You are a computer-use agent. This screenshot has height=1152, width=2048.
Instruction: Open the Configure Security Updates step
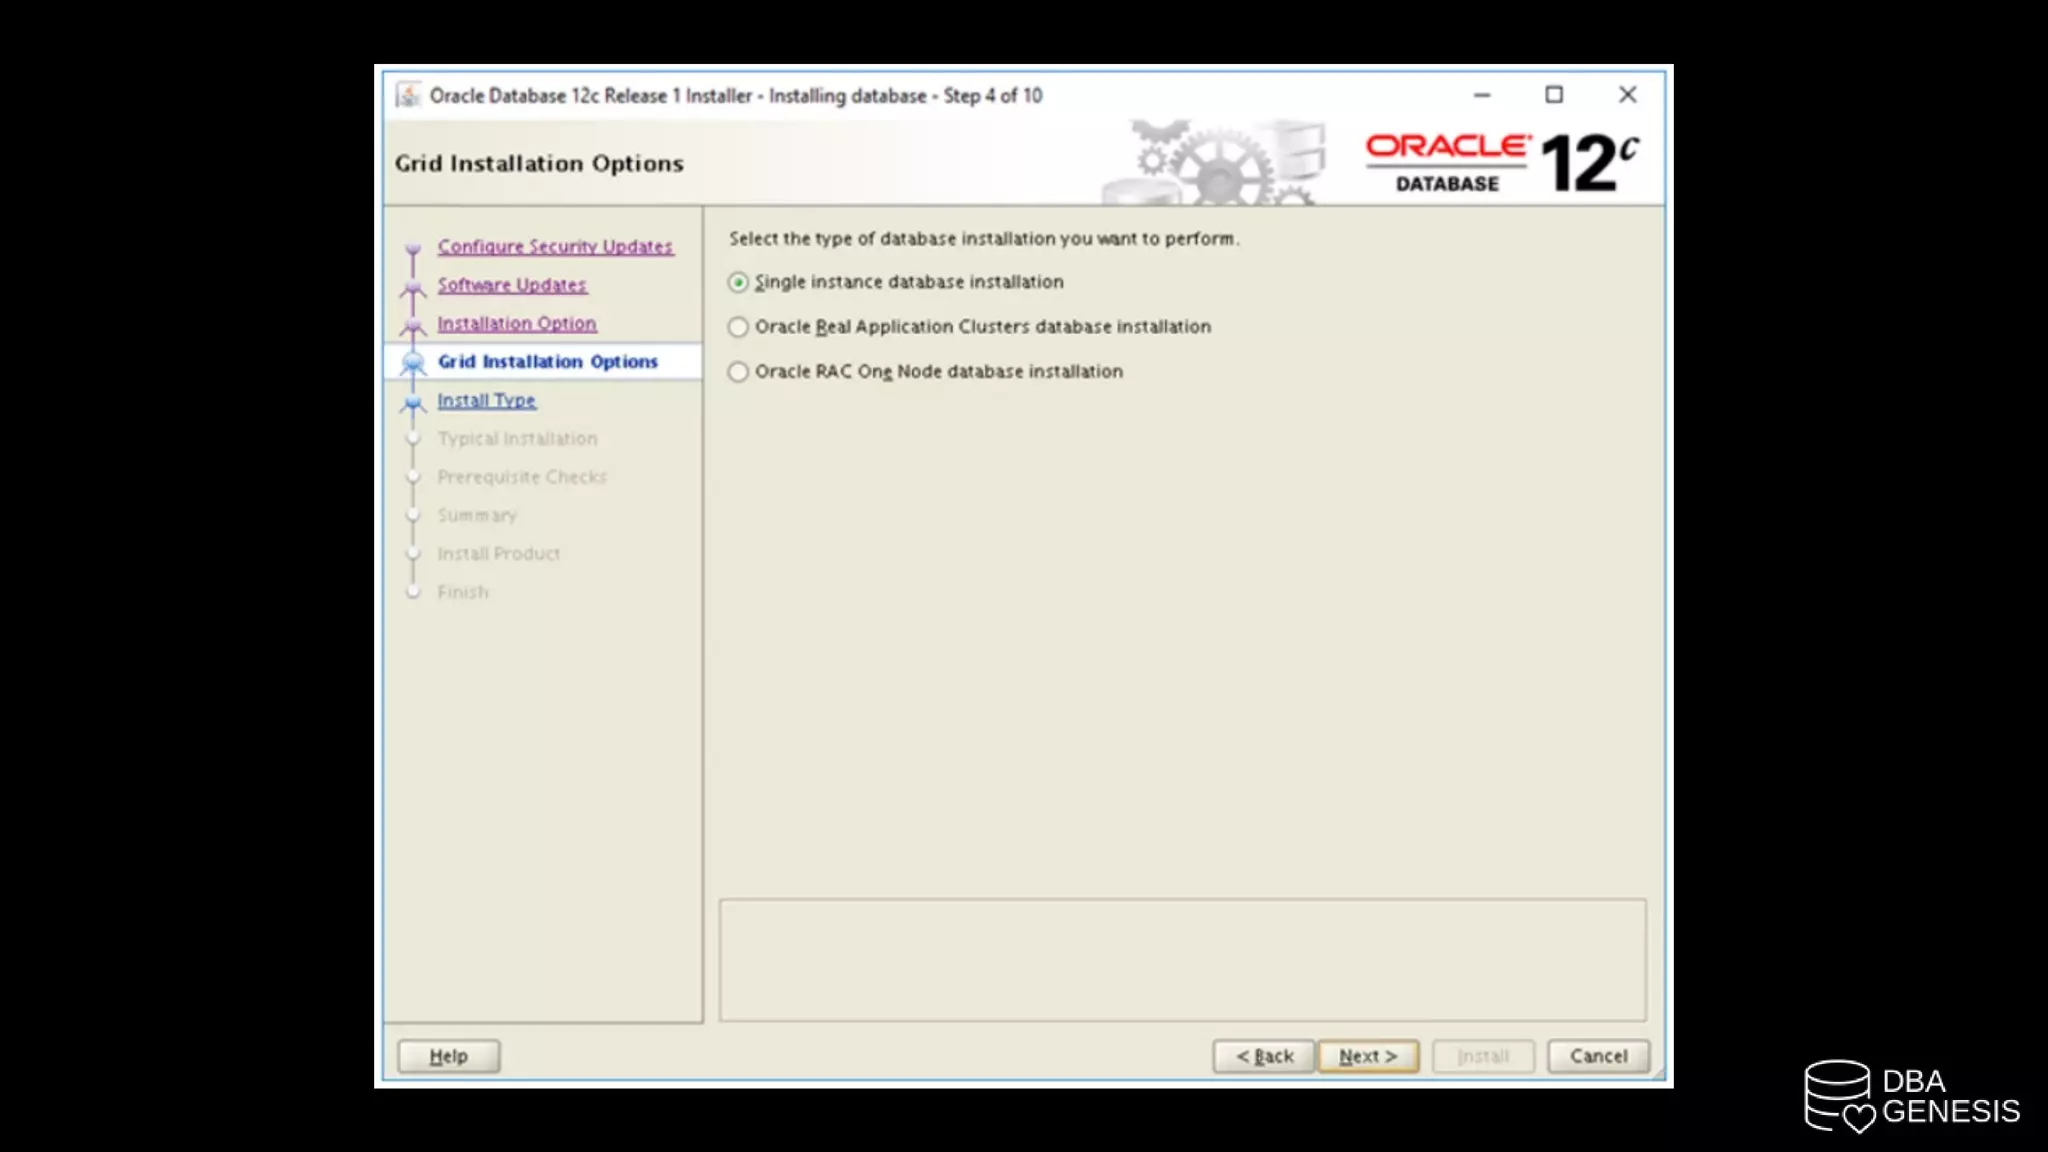(555, 246)
